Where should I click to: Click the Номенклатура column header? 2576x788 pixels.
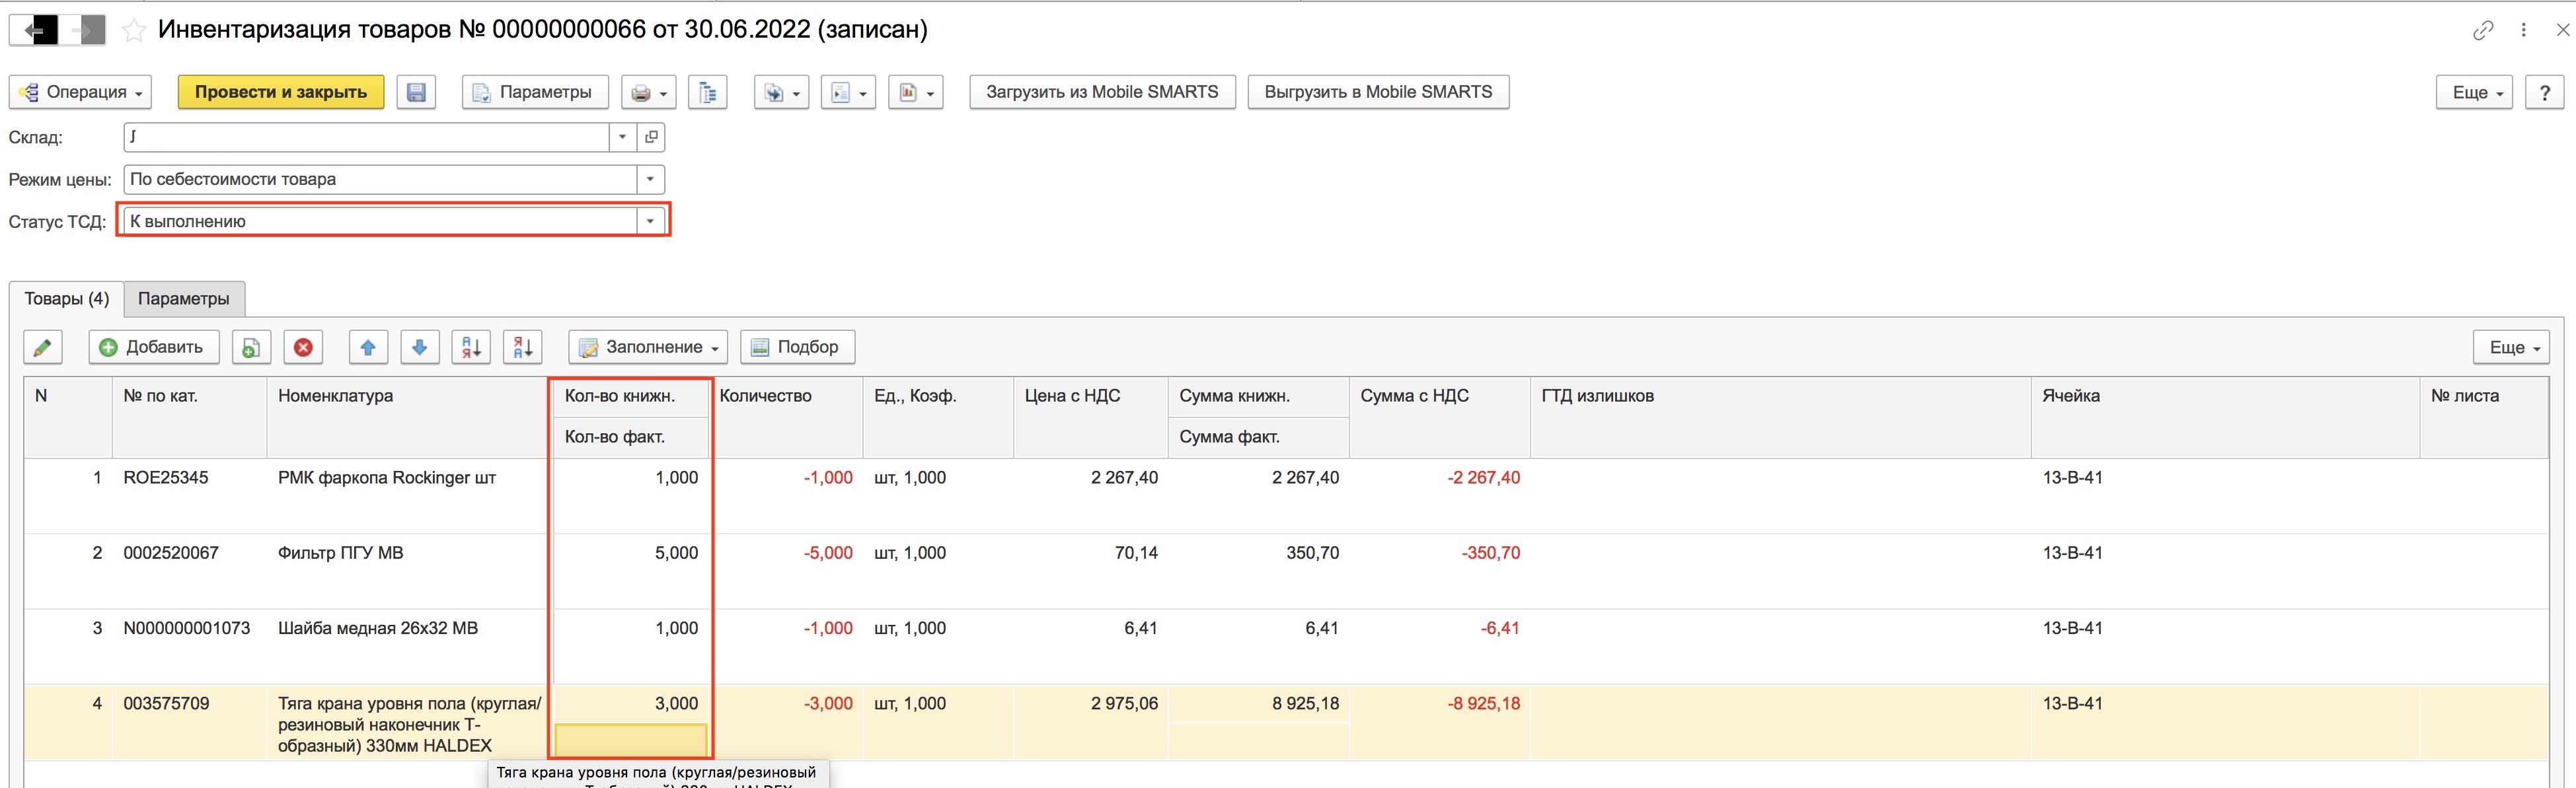point(407,417)
